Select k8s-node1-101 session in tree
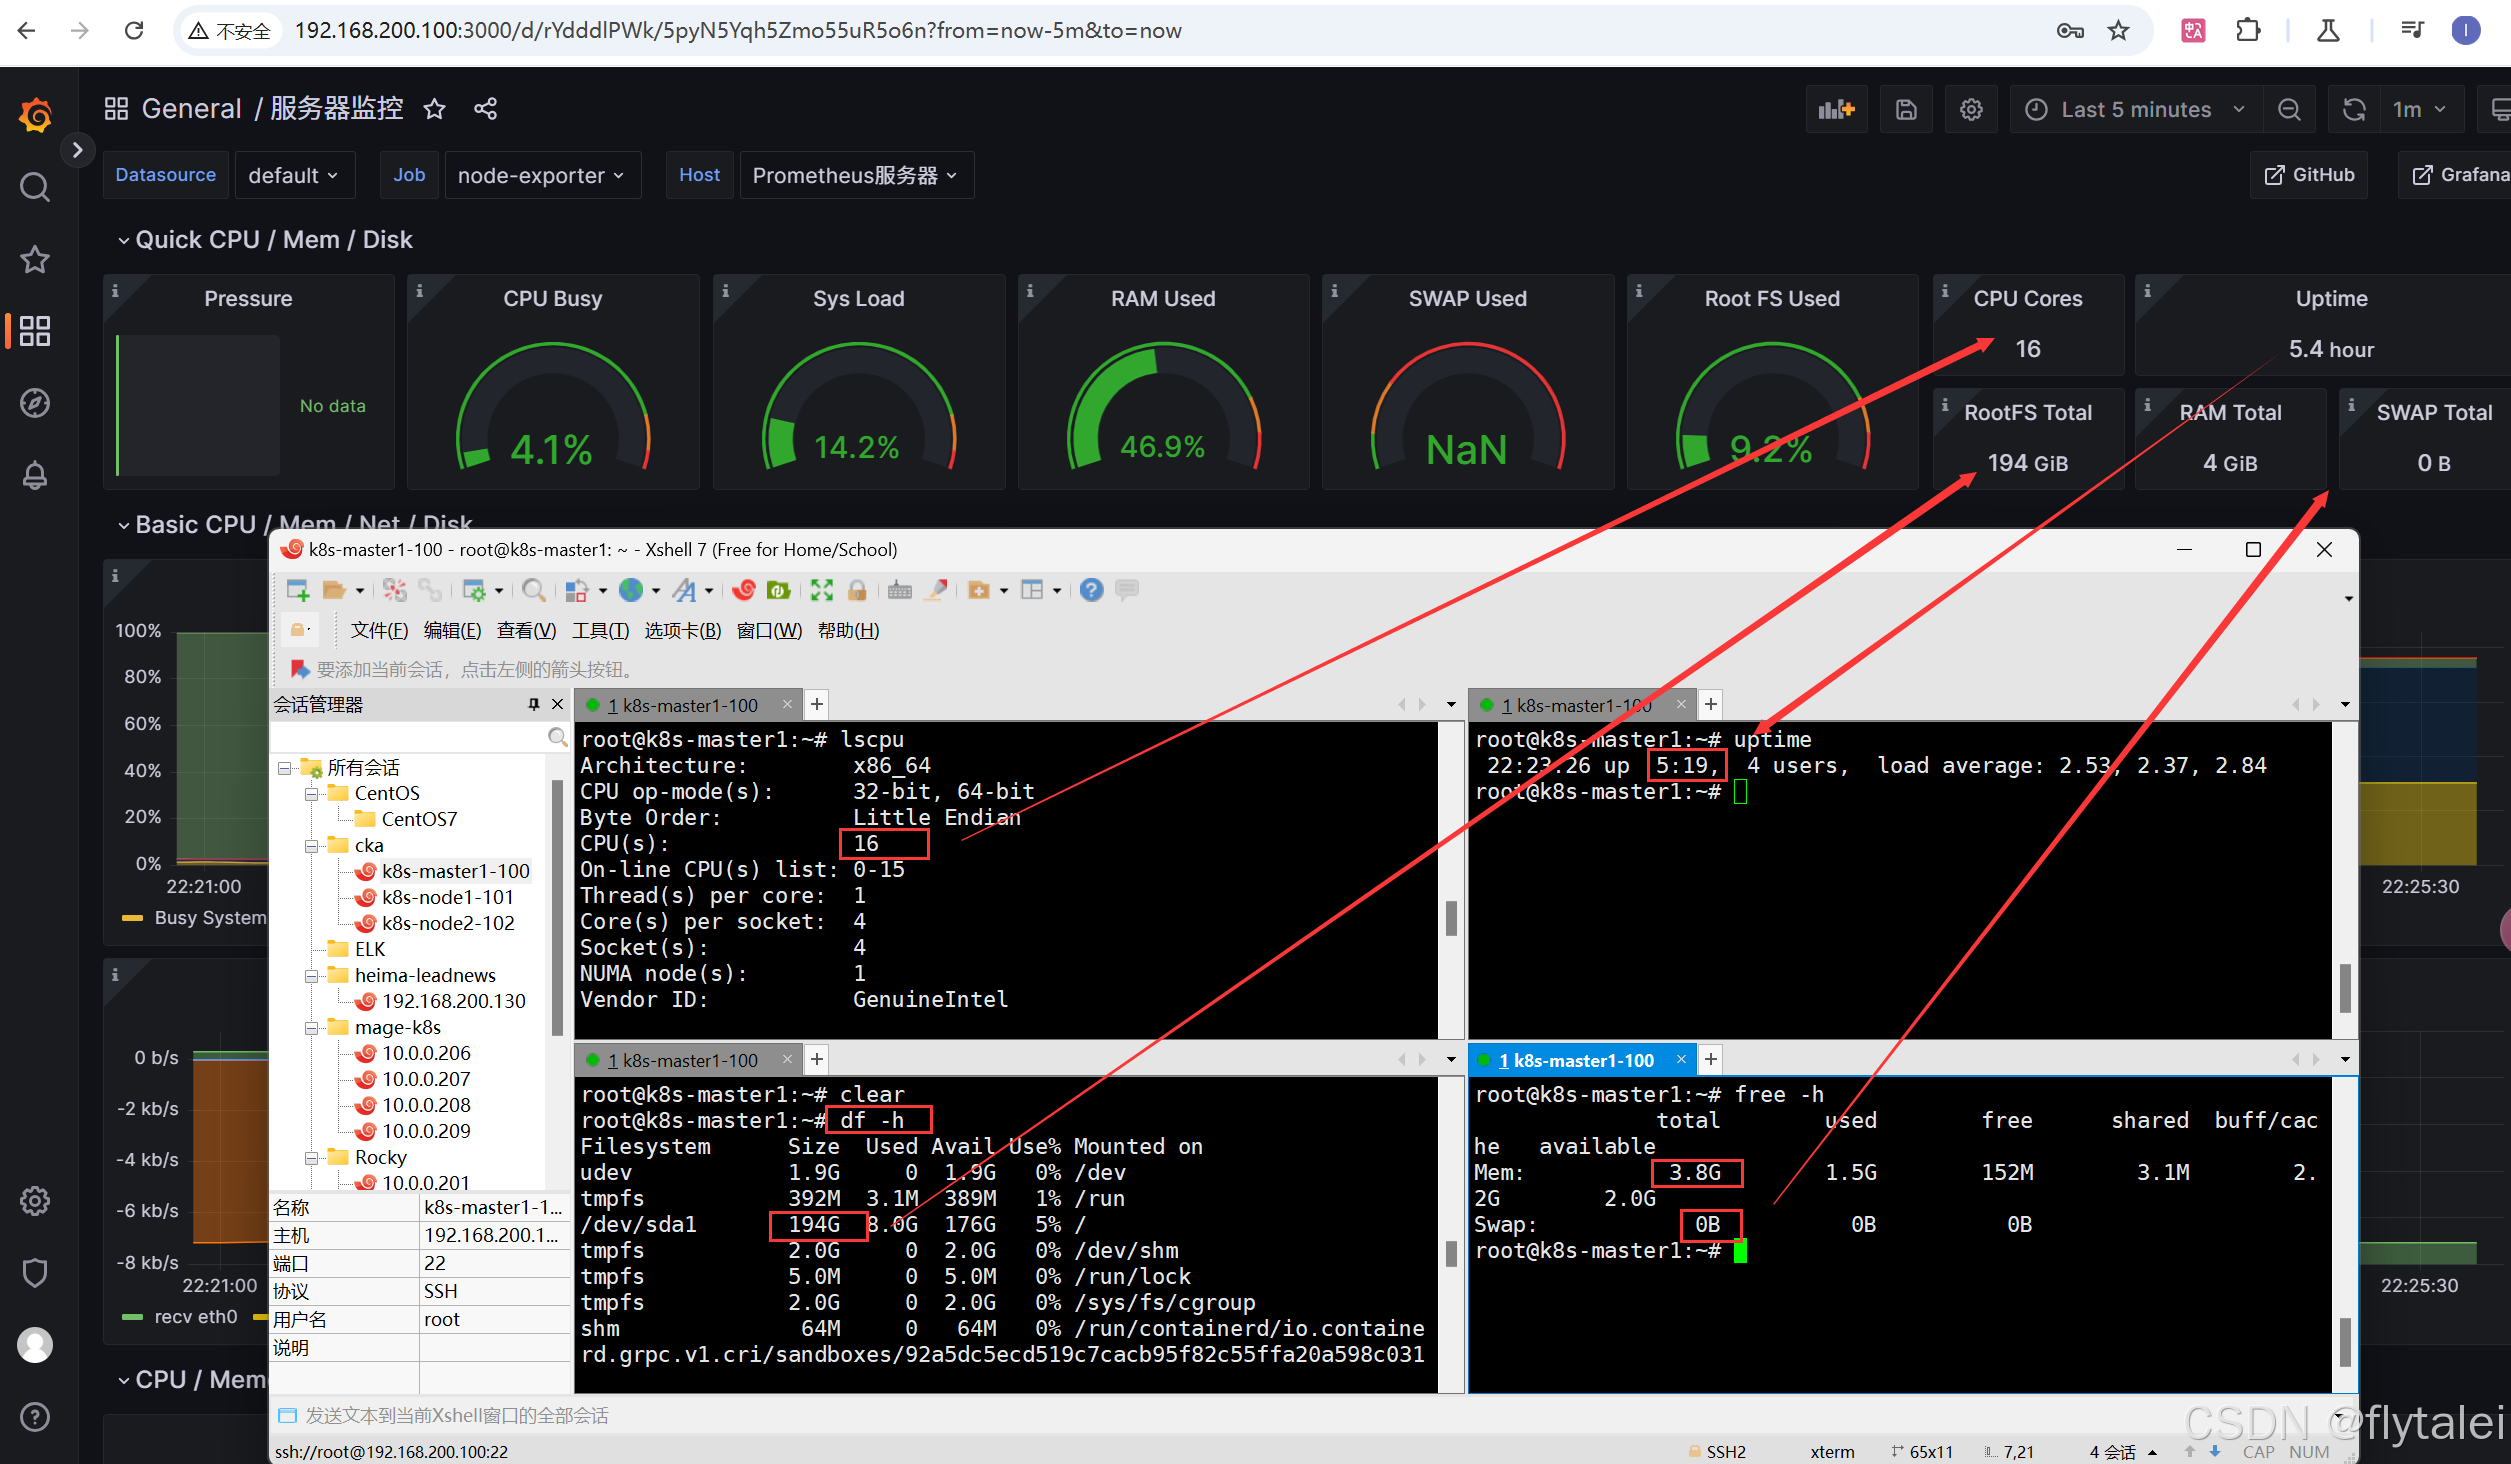 (447, 897)
